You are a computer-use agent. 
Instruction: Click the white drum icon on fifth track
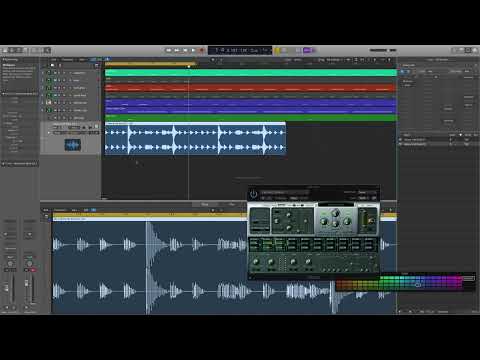click(x=49, y=103)
